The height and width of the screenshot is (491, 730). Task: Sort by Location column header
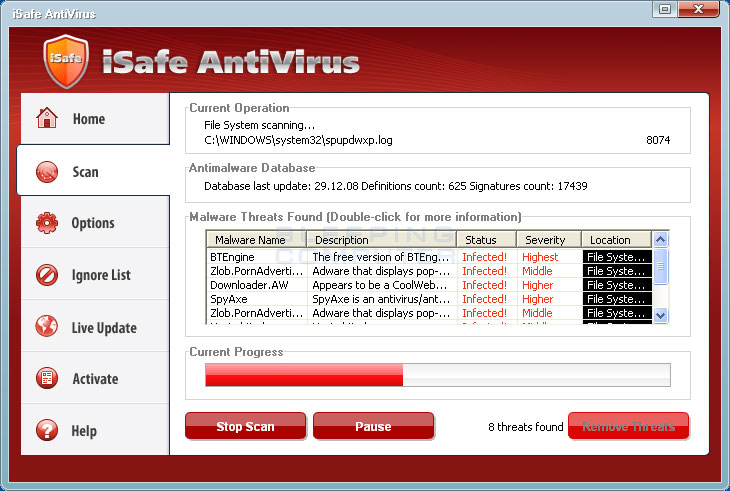[x=616, y=240]
